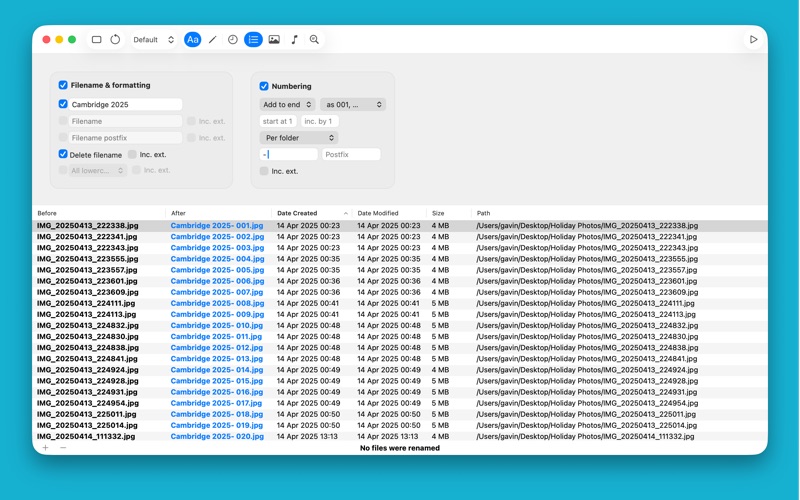Screen dimensions: 800x500
Task: Uncheck the Cambridge 2025 prefix checkbox
Action: click(63, 104)
